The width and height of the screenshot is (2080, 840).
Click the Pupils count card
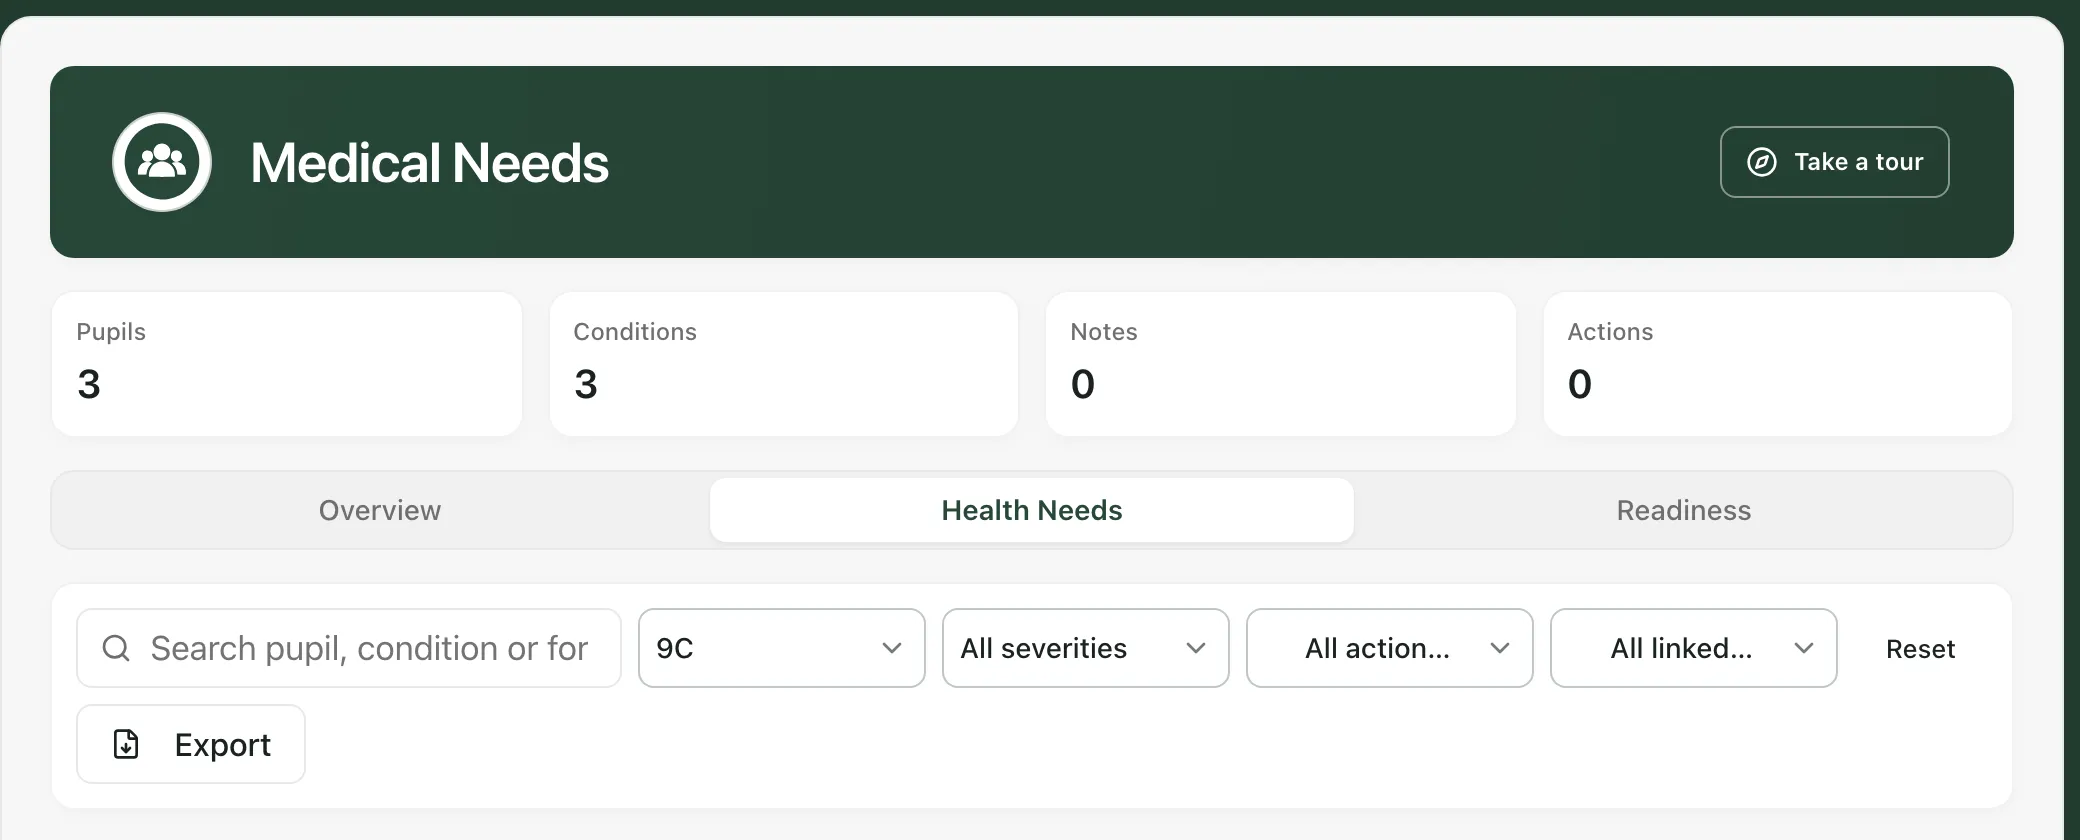pos(287,364)
